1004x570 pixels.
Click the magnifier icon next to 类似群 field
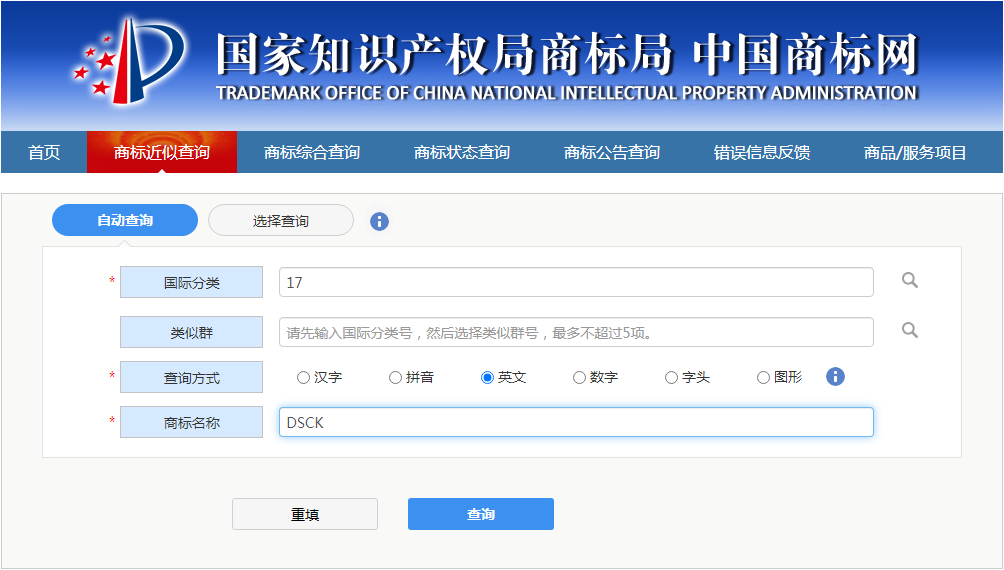pos(909,330)
